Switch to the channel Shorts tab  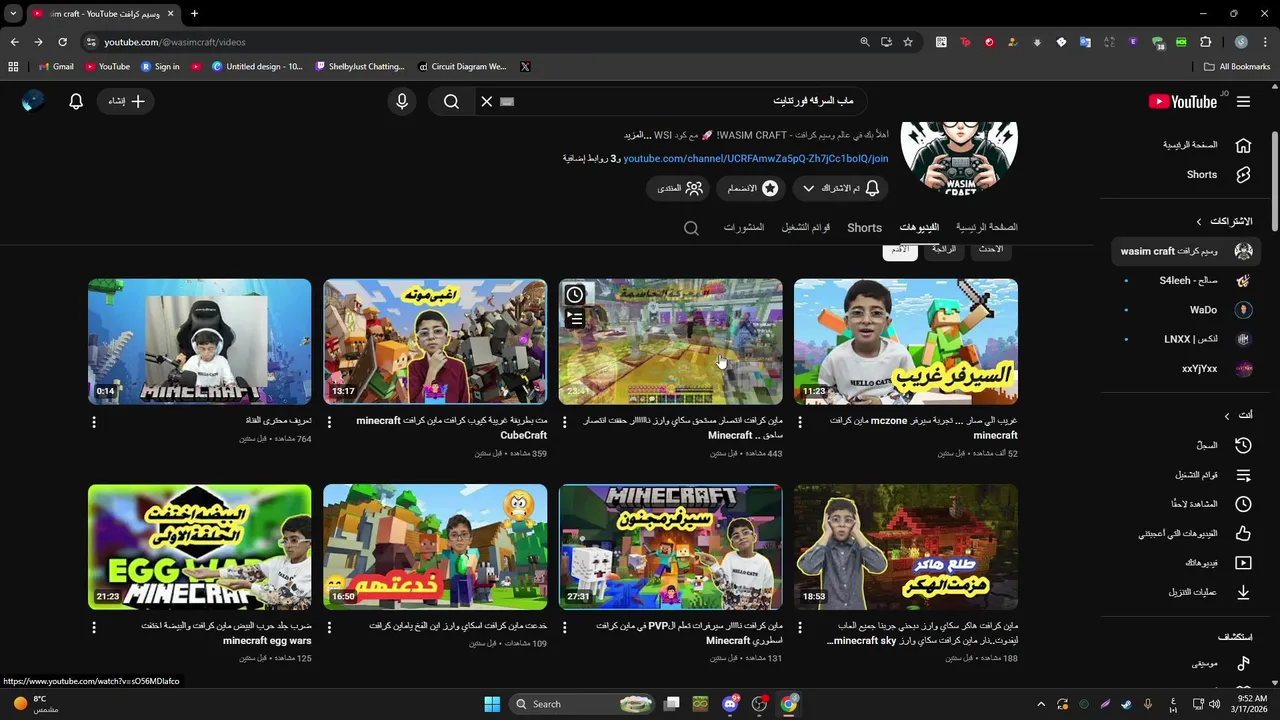(864, 228)
